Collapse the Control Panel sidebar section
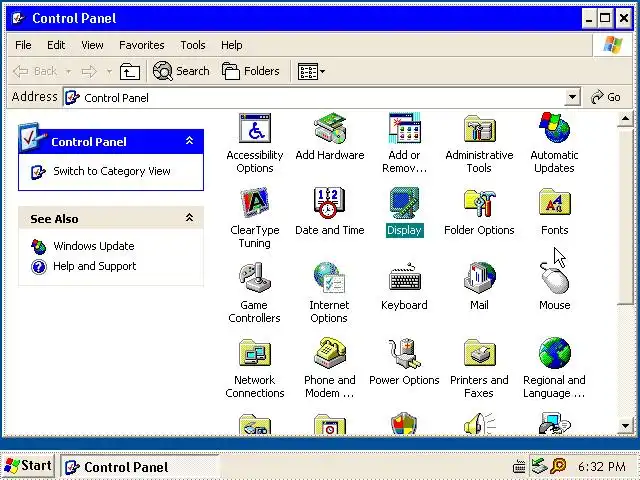 click(189, 141)
